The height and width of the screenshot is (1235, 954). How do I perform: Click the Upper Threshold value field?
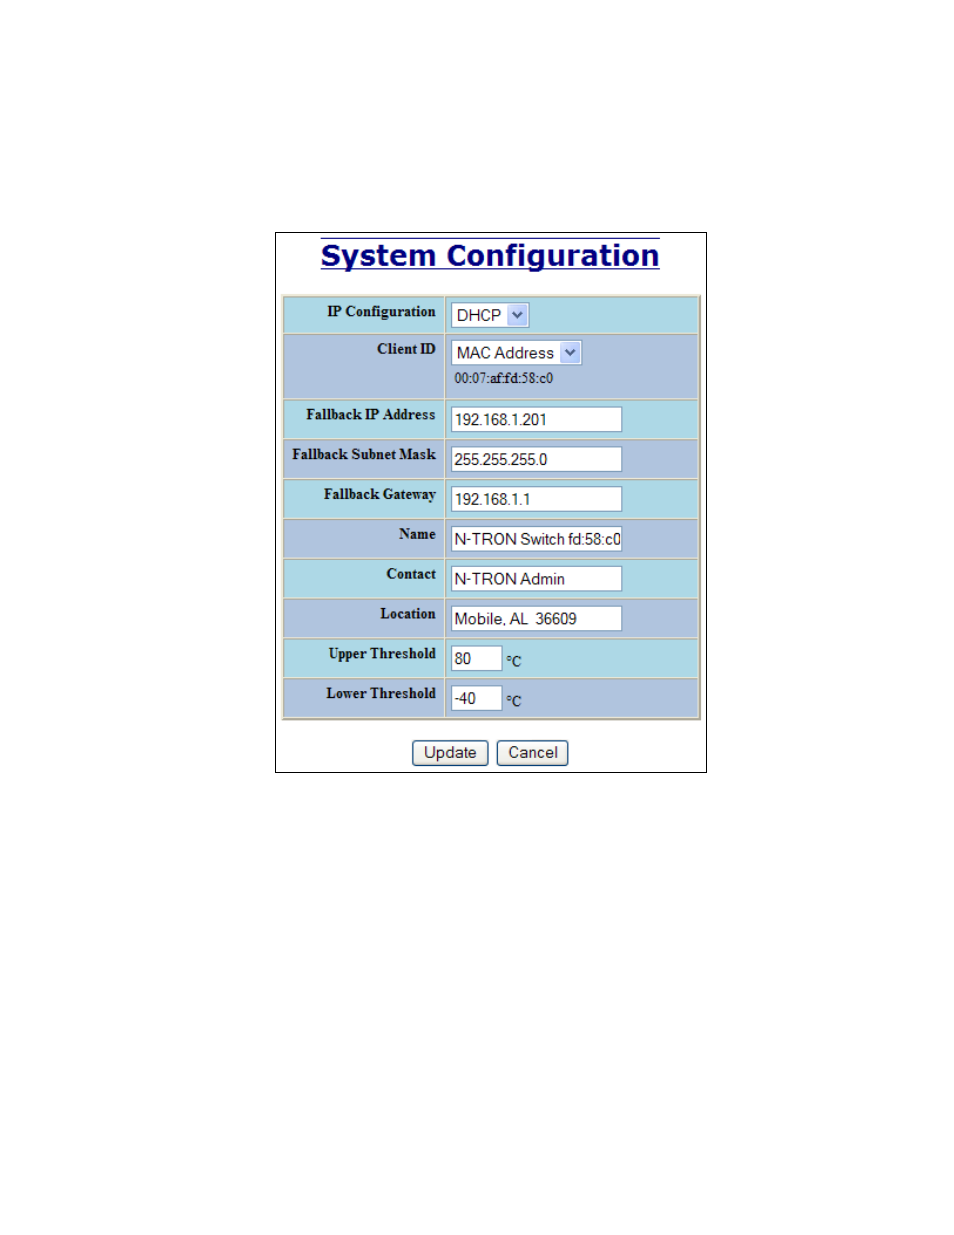tap(476, 659)
